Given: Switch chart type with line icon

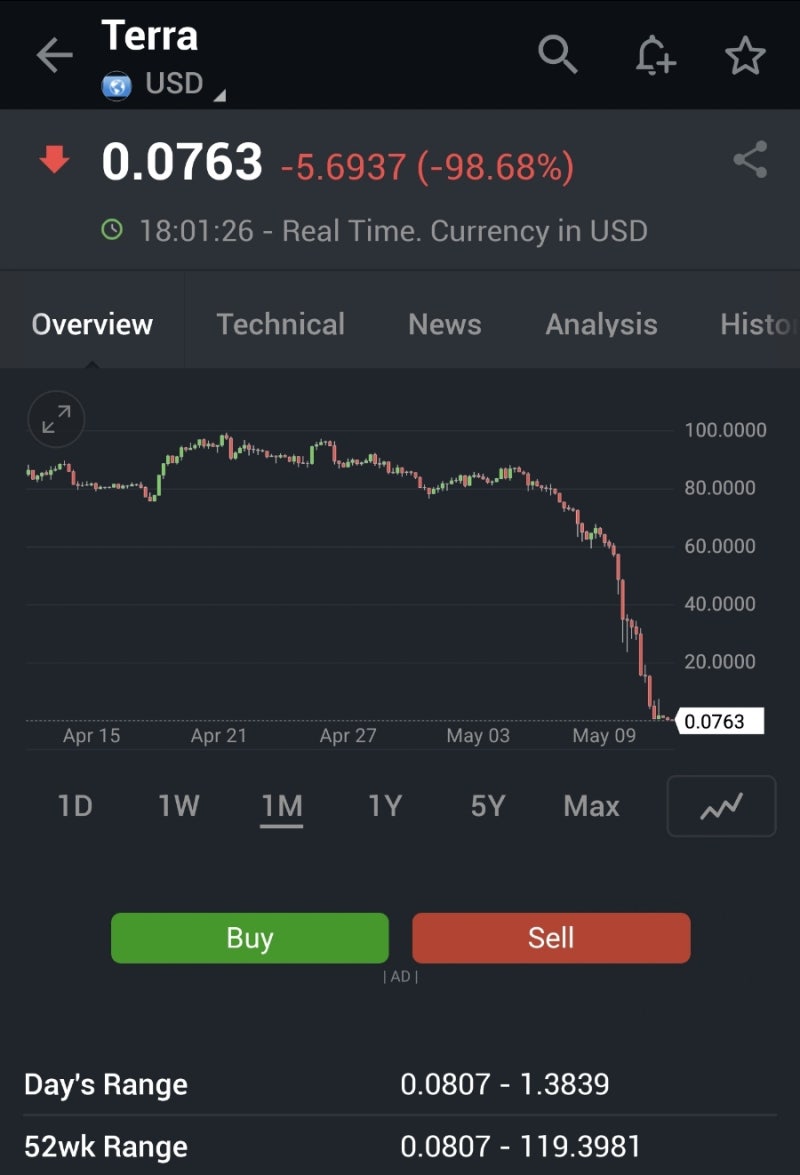Looking at the screenshot, I should click(x=721, y=806).
